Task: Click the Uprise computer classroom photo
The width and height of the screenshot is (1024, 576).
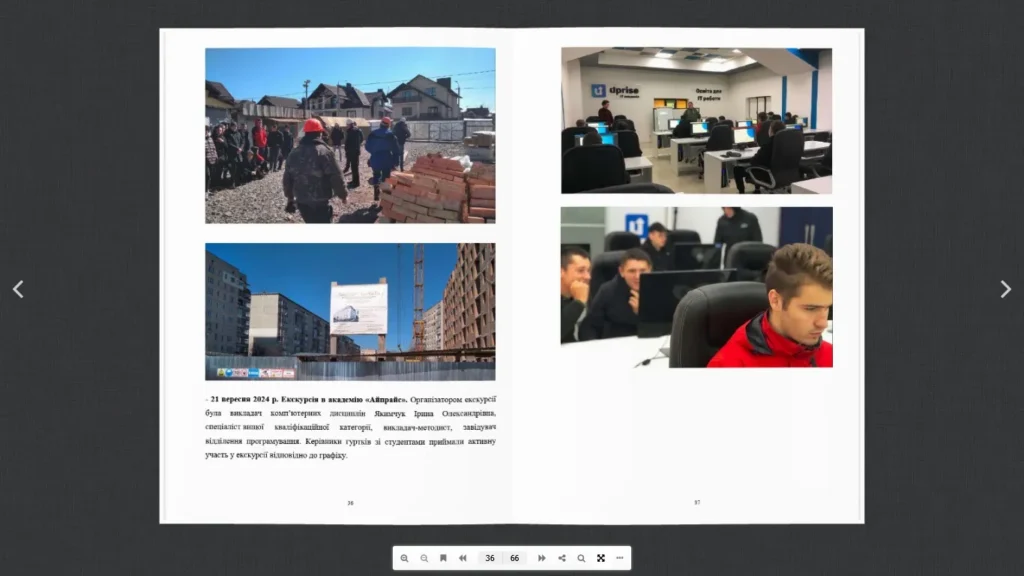Action: (696, 120)
